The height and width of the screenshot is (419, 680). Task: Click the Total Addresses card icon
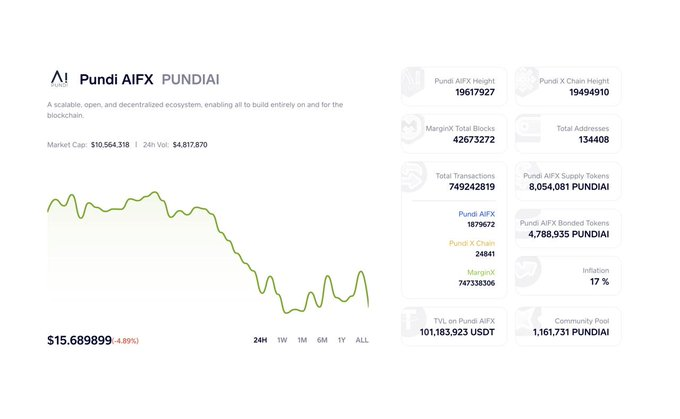pos(528,133)
